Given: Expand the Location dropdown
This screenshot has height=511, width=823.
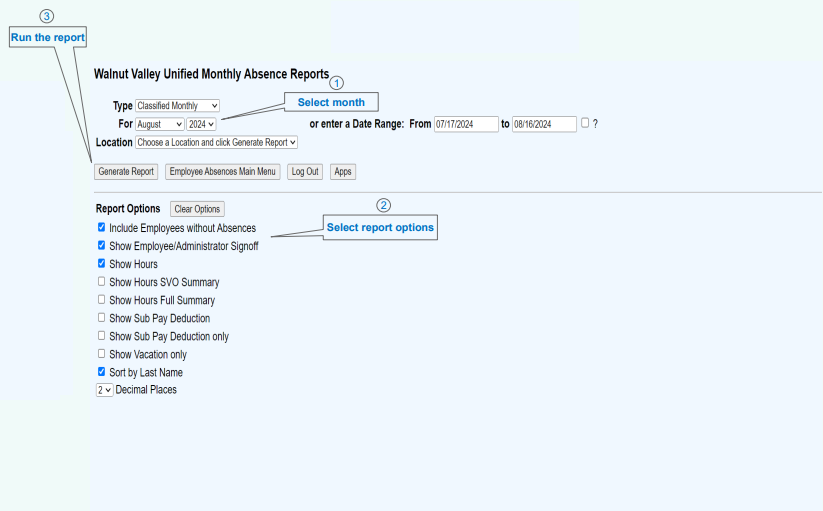Looking at the screenshot, I should tap(216, 143).
